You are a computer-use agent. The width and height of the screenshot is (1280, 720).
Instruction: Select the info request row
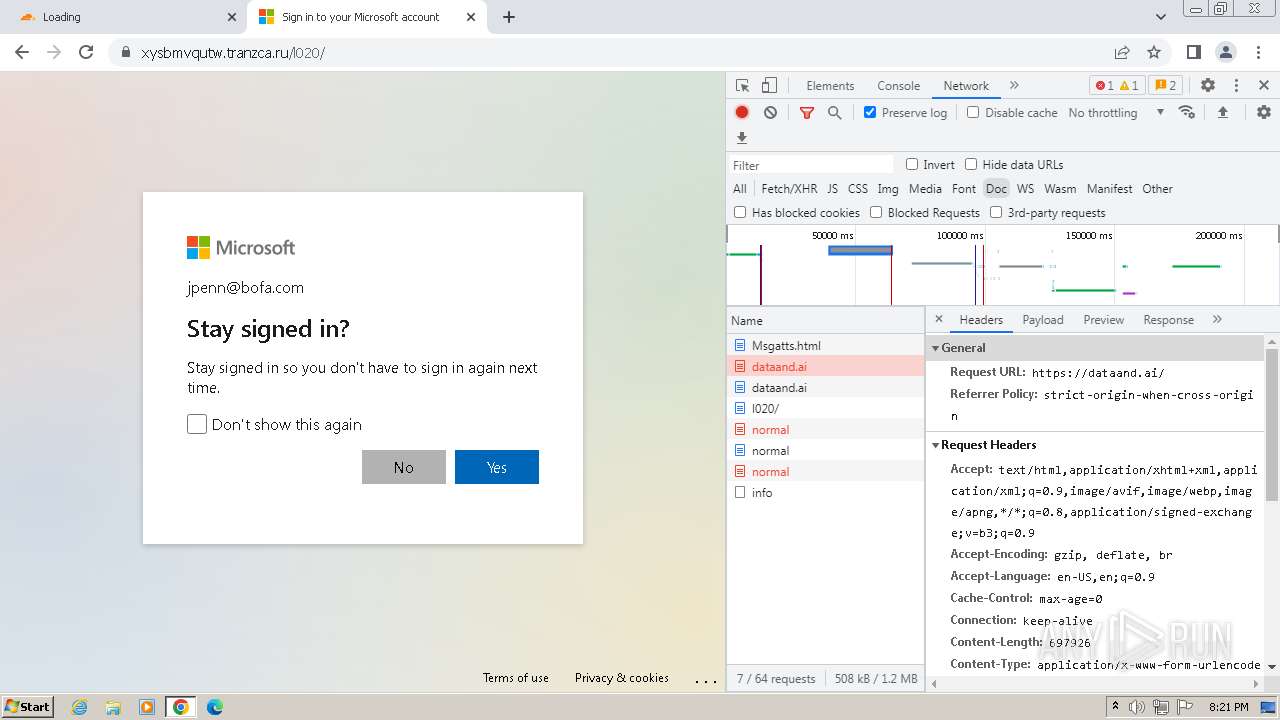[x=826, y=492]
